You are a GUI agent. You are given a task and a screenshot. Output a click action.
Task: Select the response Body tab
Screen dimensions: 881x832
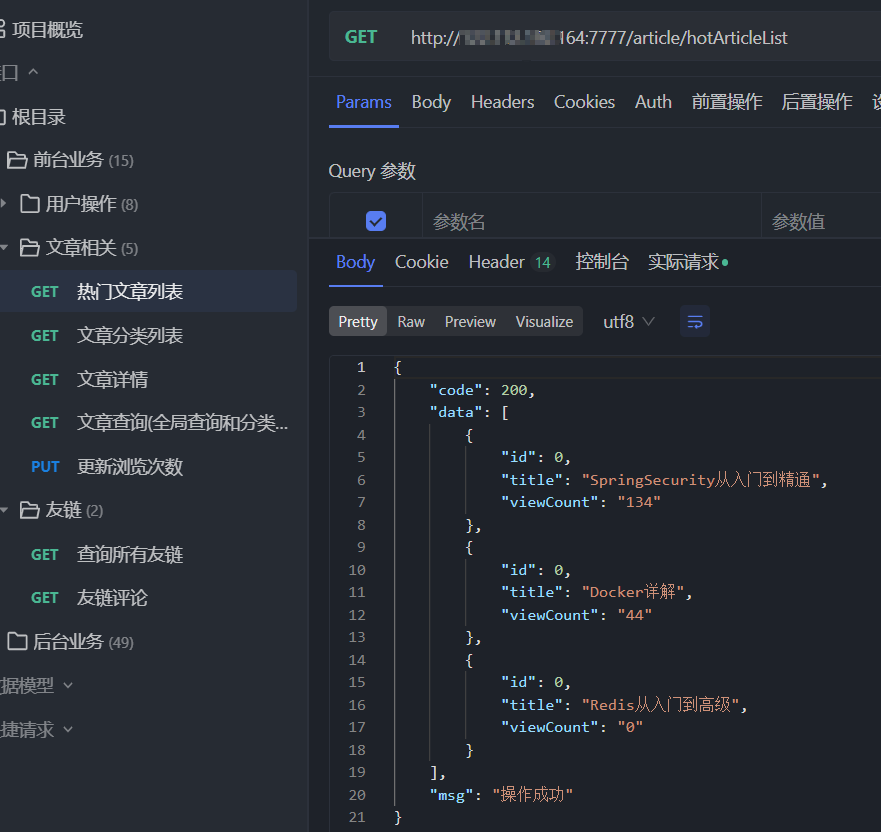pos(355,262)
